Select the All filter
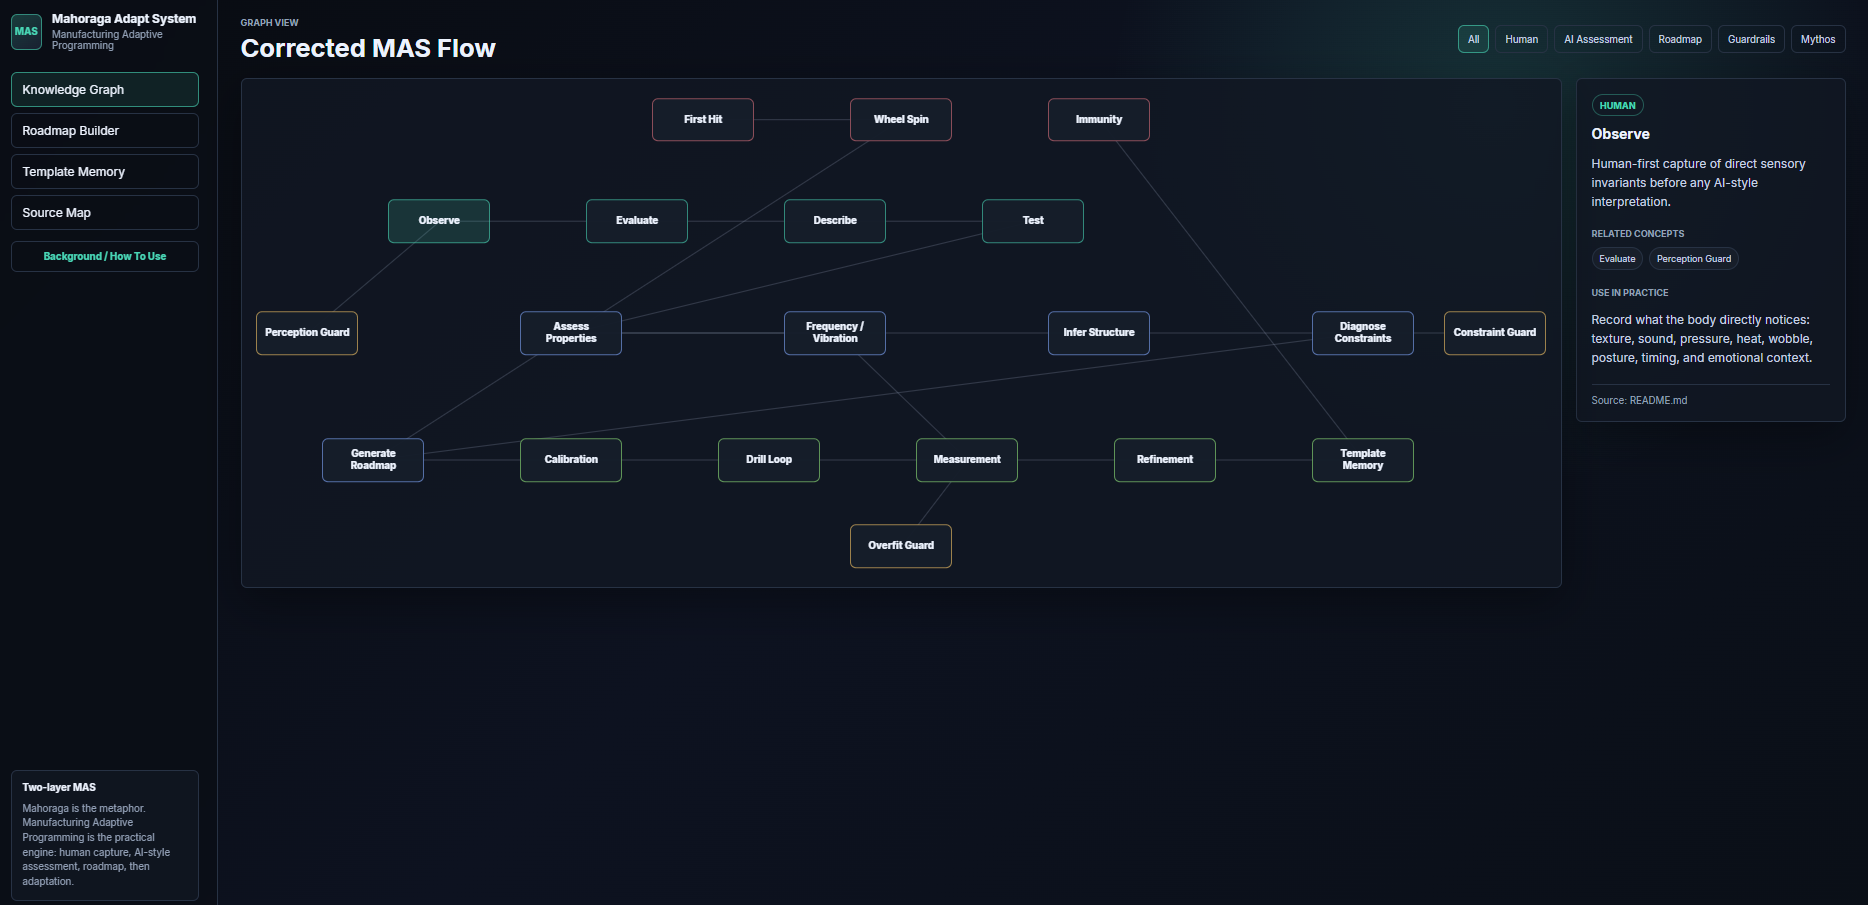This screenshot has height=905, width=1868. click(x=1473, y=39)
